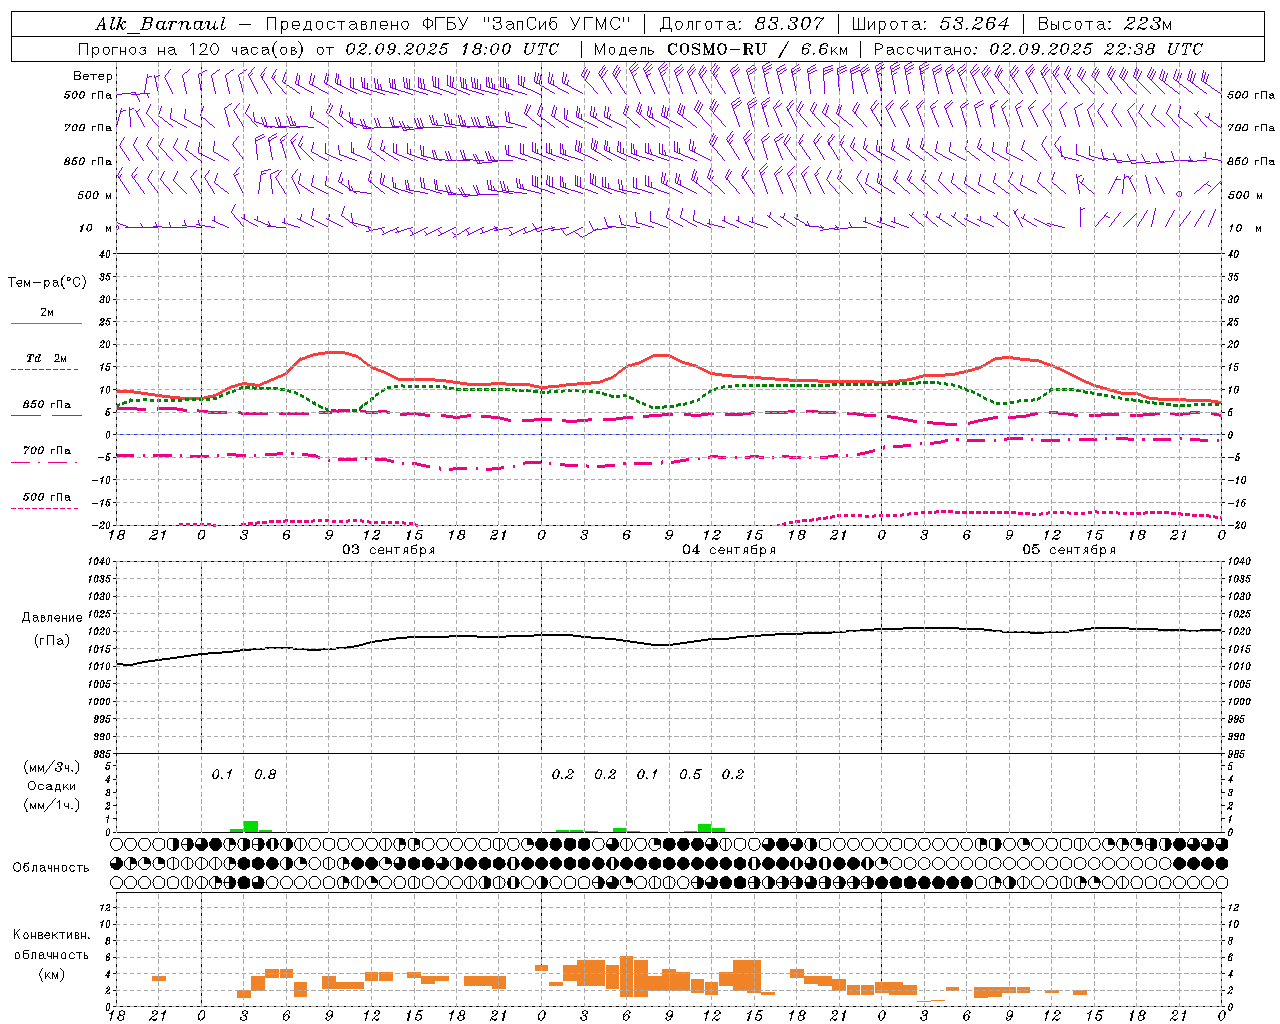1280x1024 pixels.
Task: Click the dotted line sample under '500 гПа' legend
Action: pos(44,508)
